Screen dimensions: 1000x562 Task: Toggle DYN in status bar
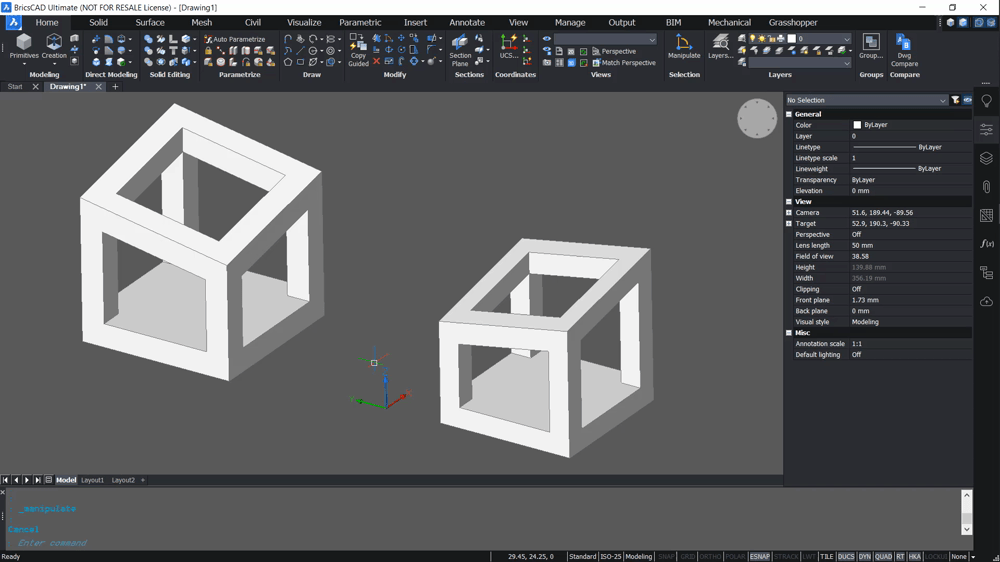click(x=864, y=556)
